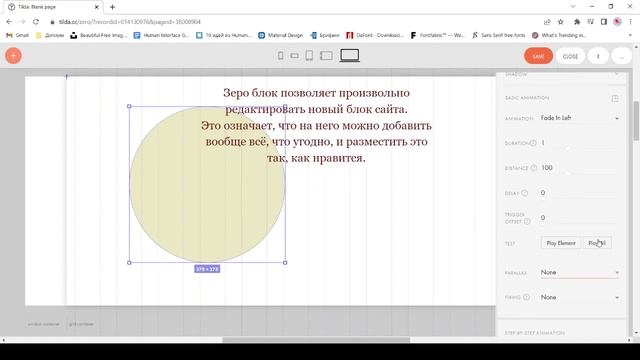The width and height of the screenshot is (640, 360).
Task: Click the Play All test button
Action: click(597, 243)
